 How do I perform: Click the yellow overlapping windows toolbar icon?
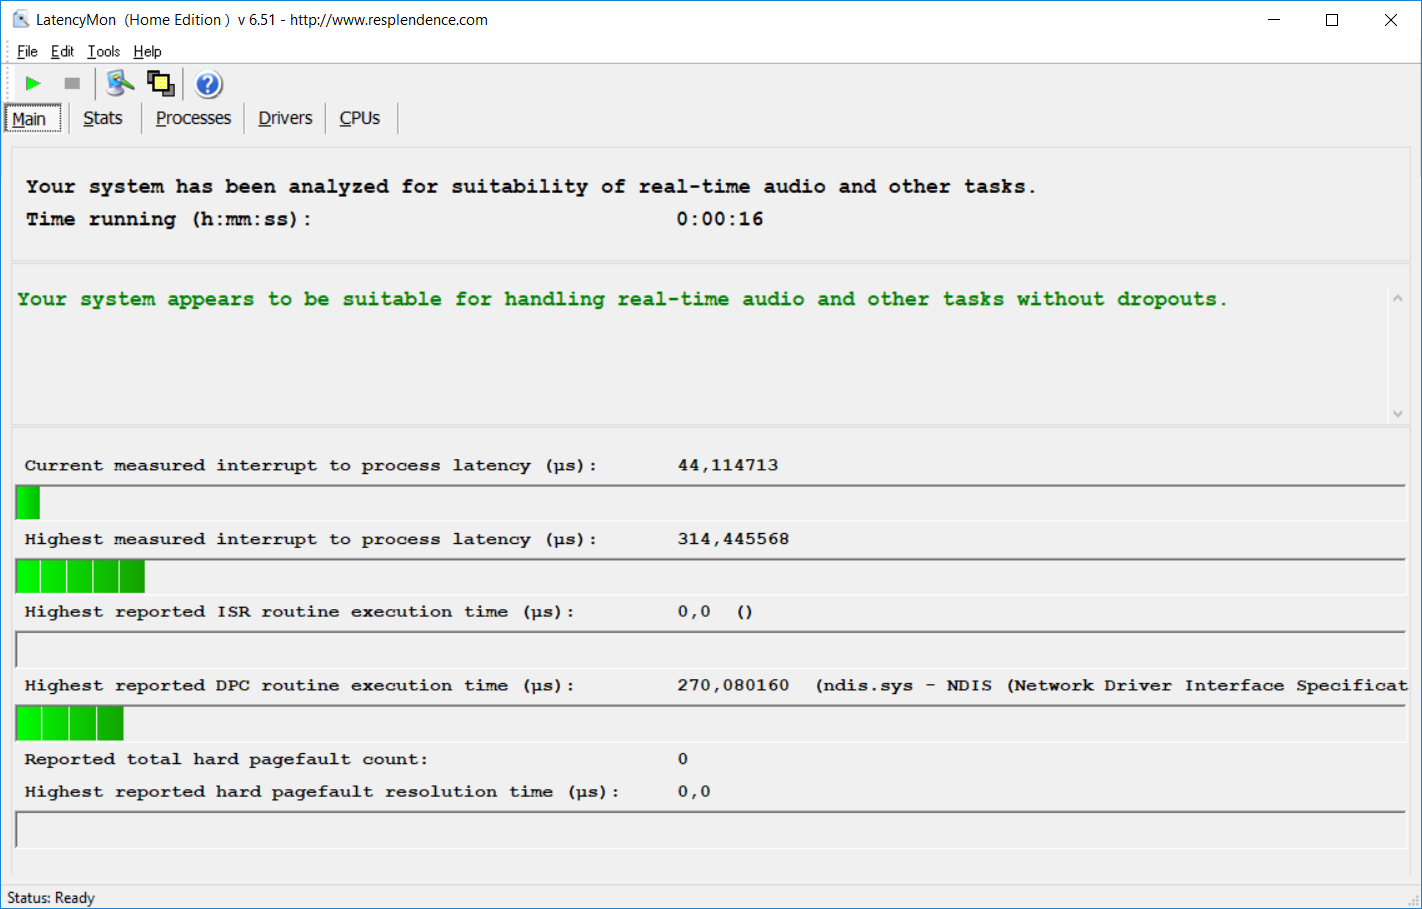(x=161, y=84)
